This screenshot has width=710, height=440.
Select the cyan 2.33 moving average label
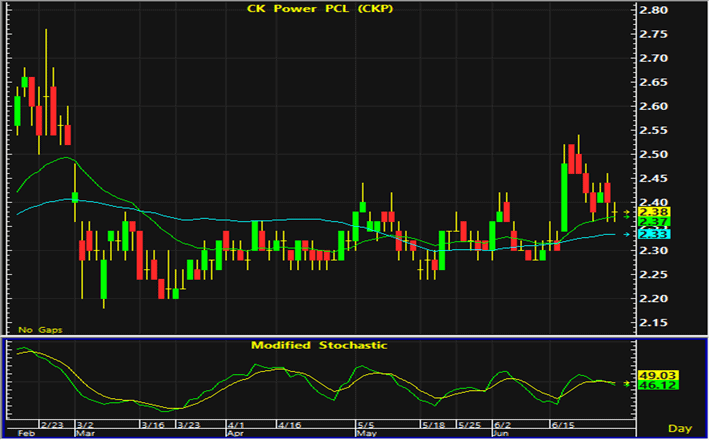[653, 234]
